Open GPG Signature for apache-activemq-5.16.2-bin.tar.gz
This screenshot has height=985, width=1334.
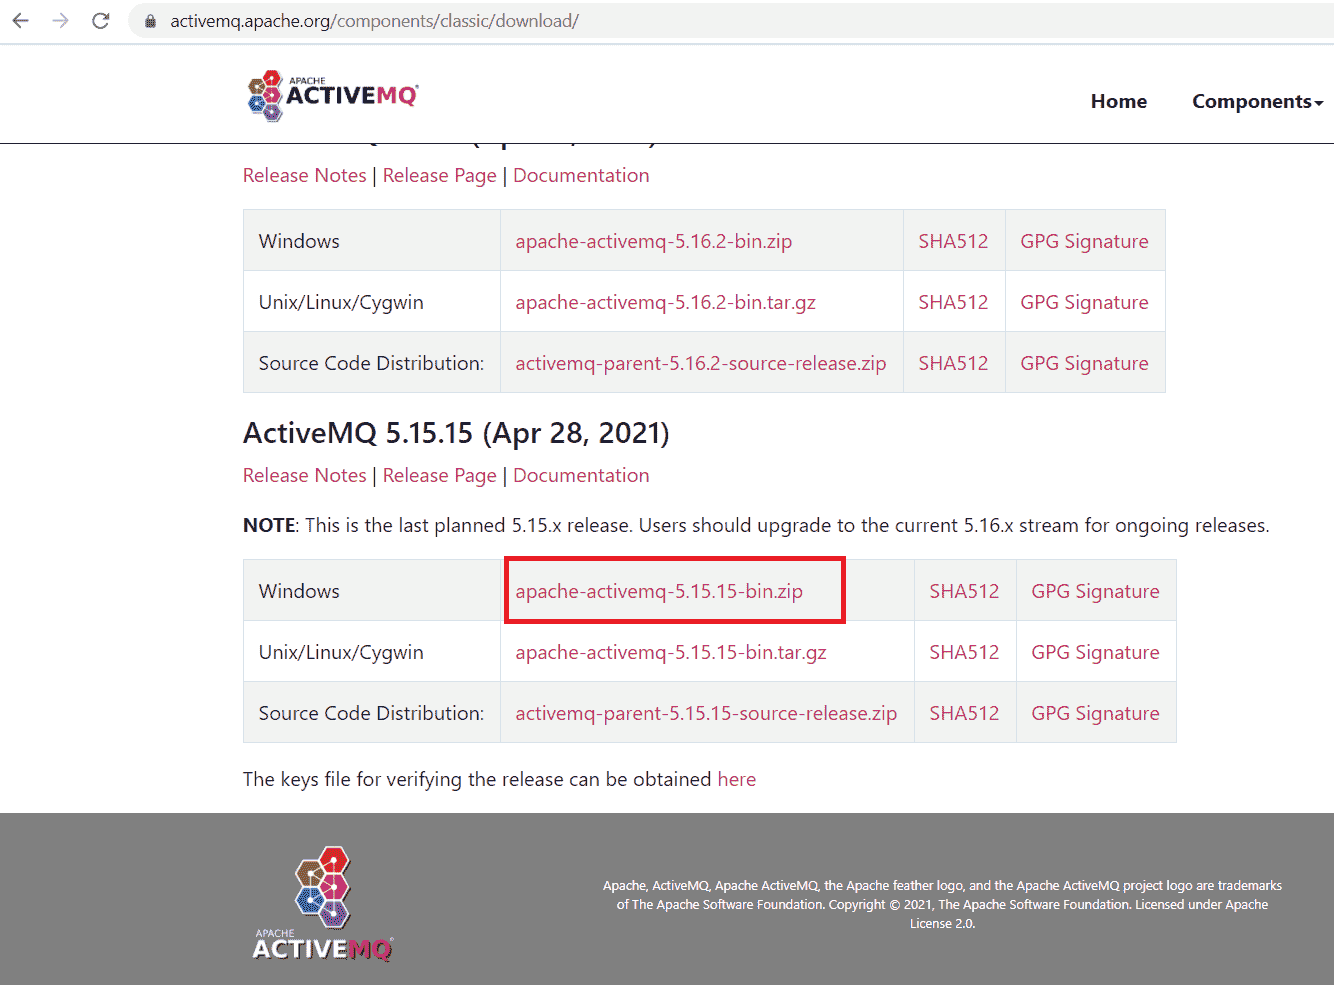tap(1084, 302)
